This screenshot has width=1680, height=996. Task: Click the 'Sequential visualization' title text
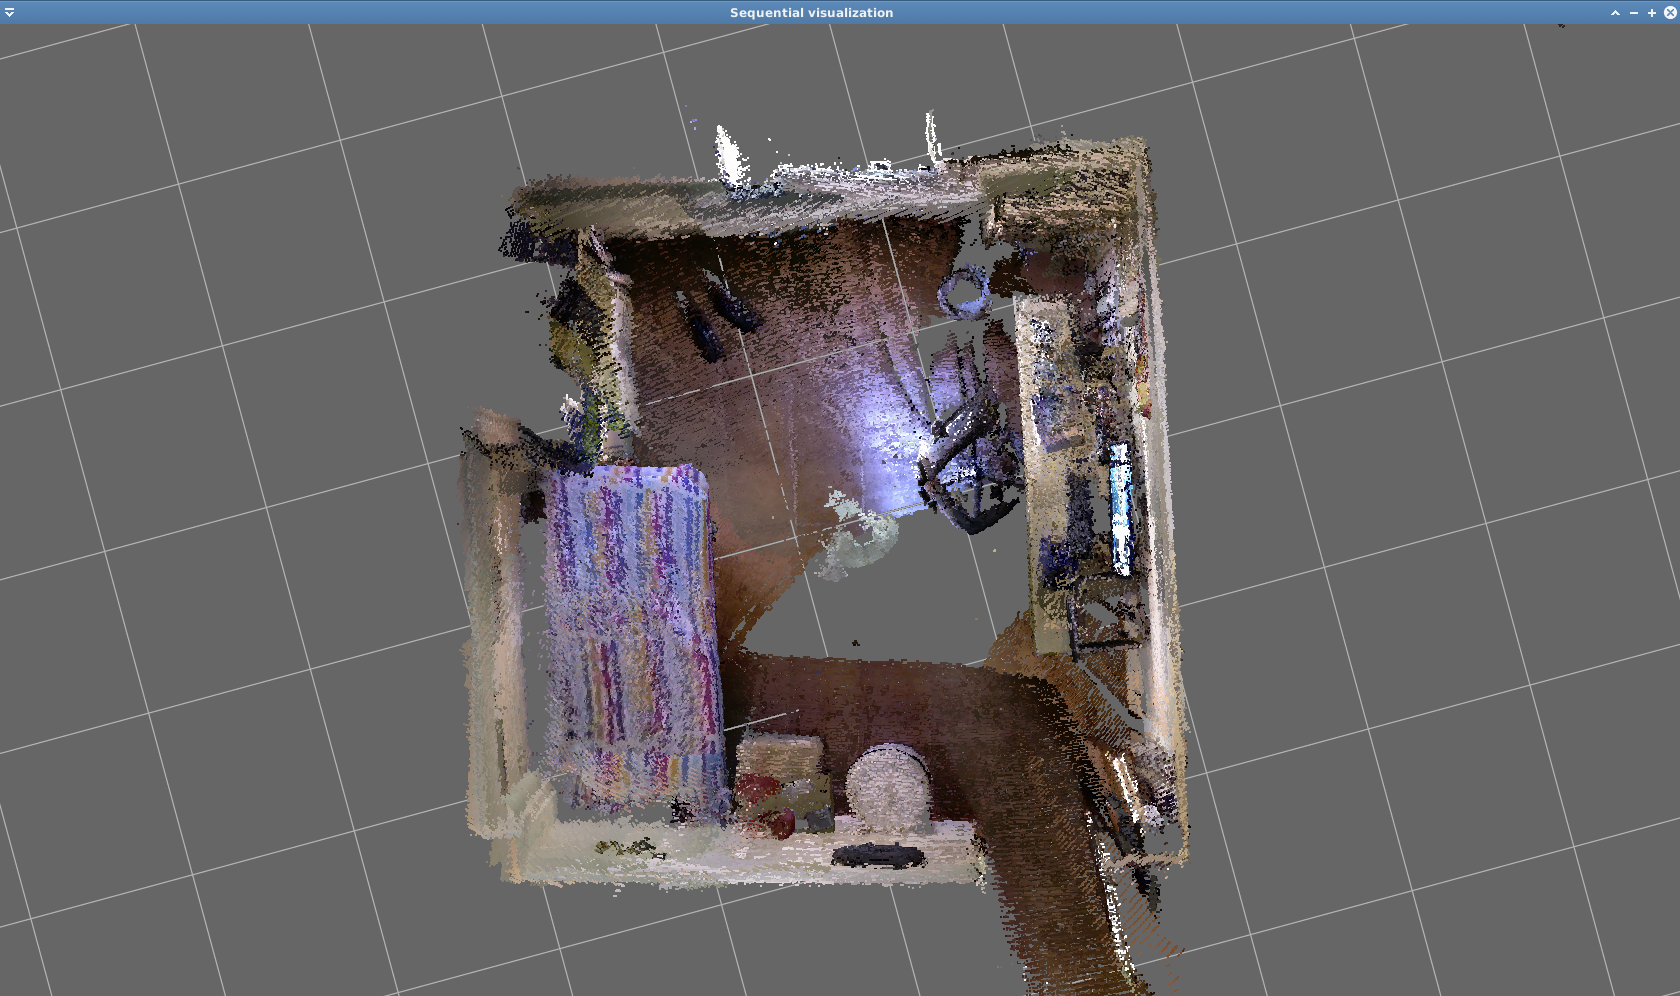pos(811,13)
